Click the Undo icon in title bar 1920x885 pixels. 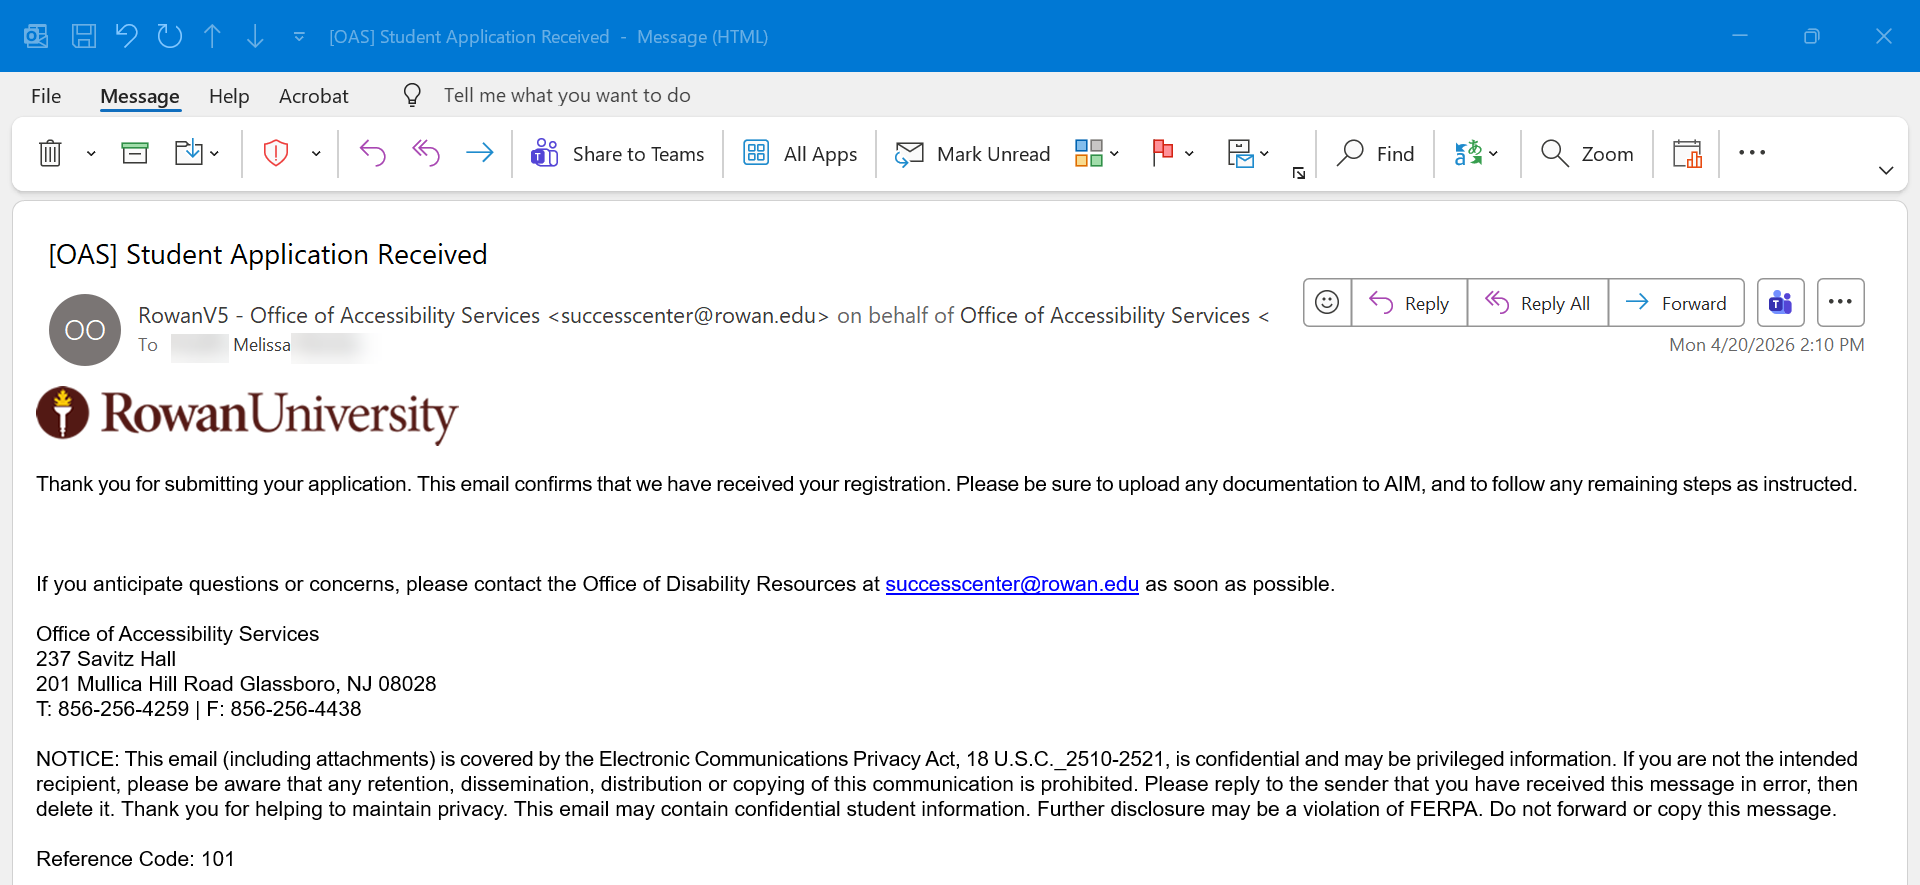[x=126, y=37]
